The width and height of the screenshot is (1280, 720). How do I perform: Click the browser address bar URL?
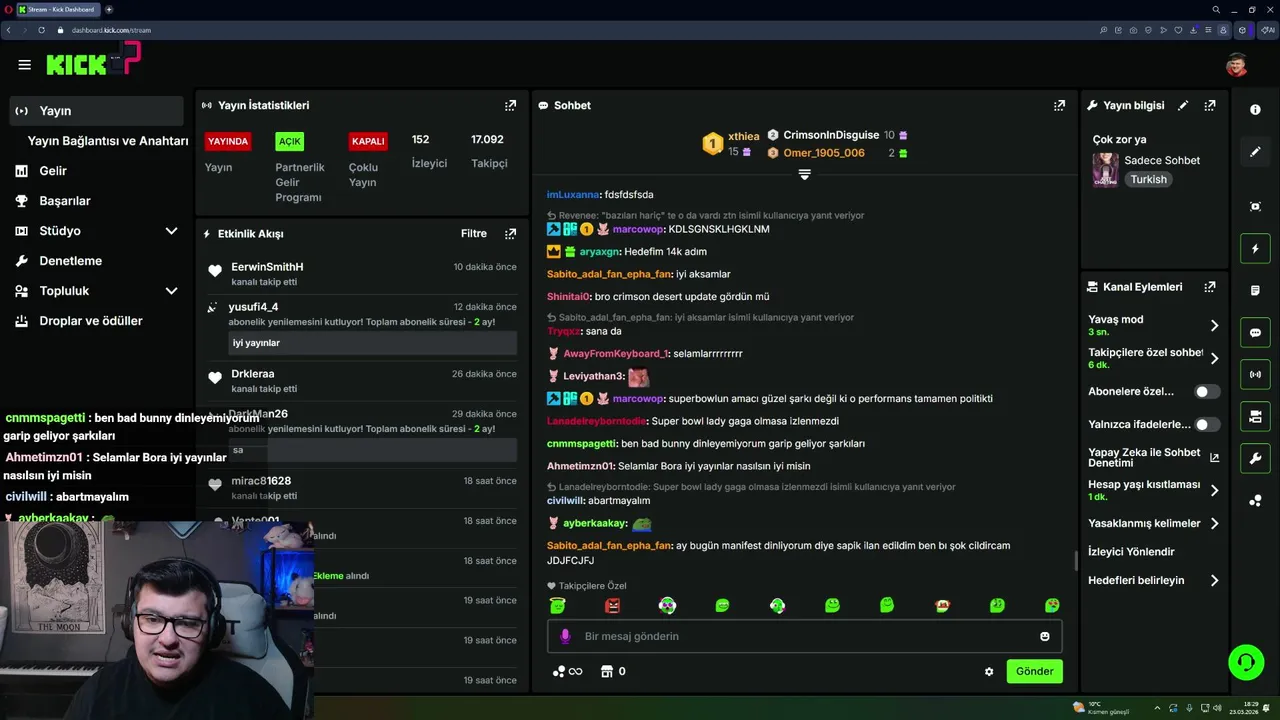coord(111,30)
